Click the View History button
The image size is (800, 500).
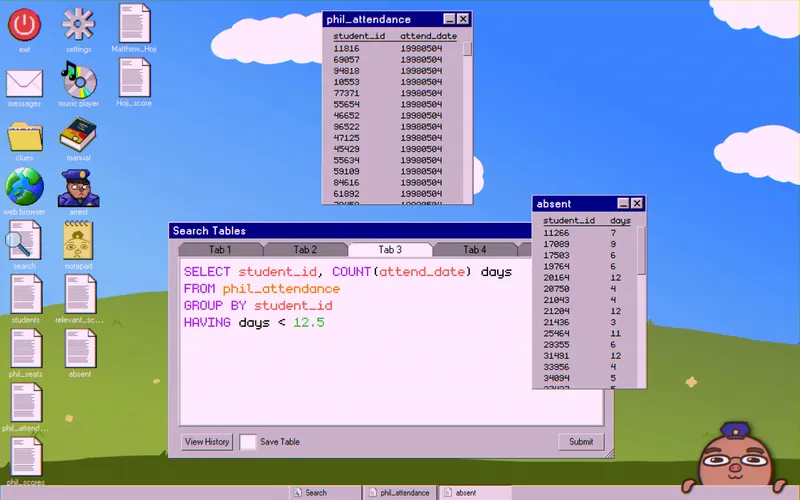click(x=207, y=442)
